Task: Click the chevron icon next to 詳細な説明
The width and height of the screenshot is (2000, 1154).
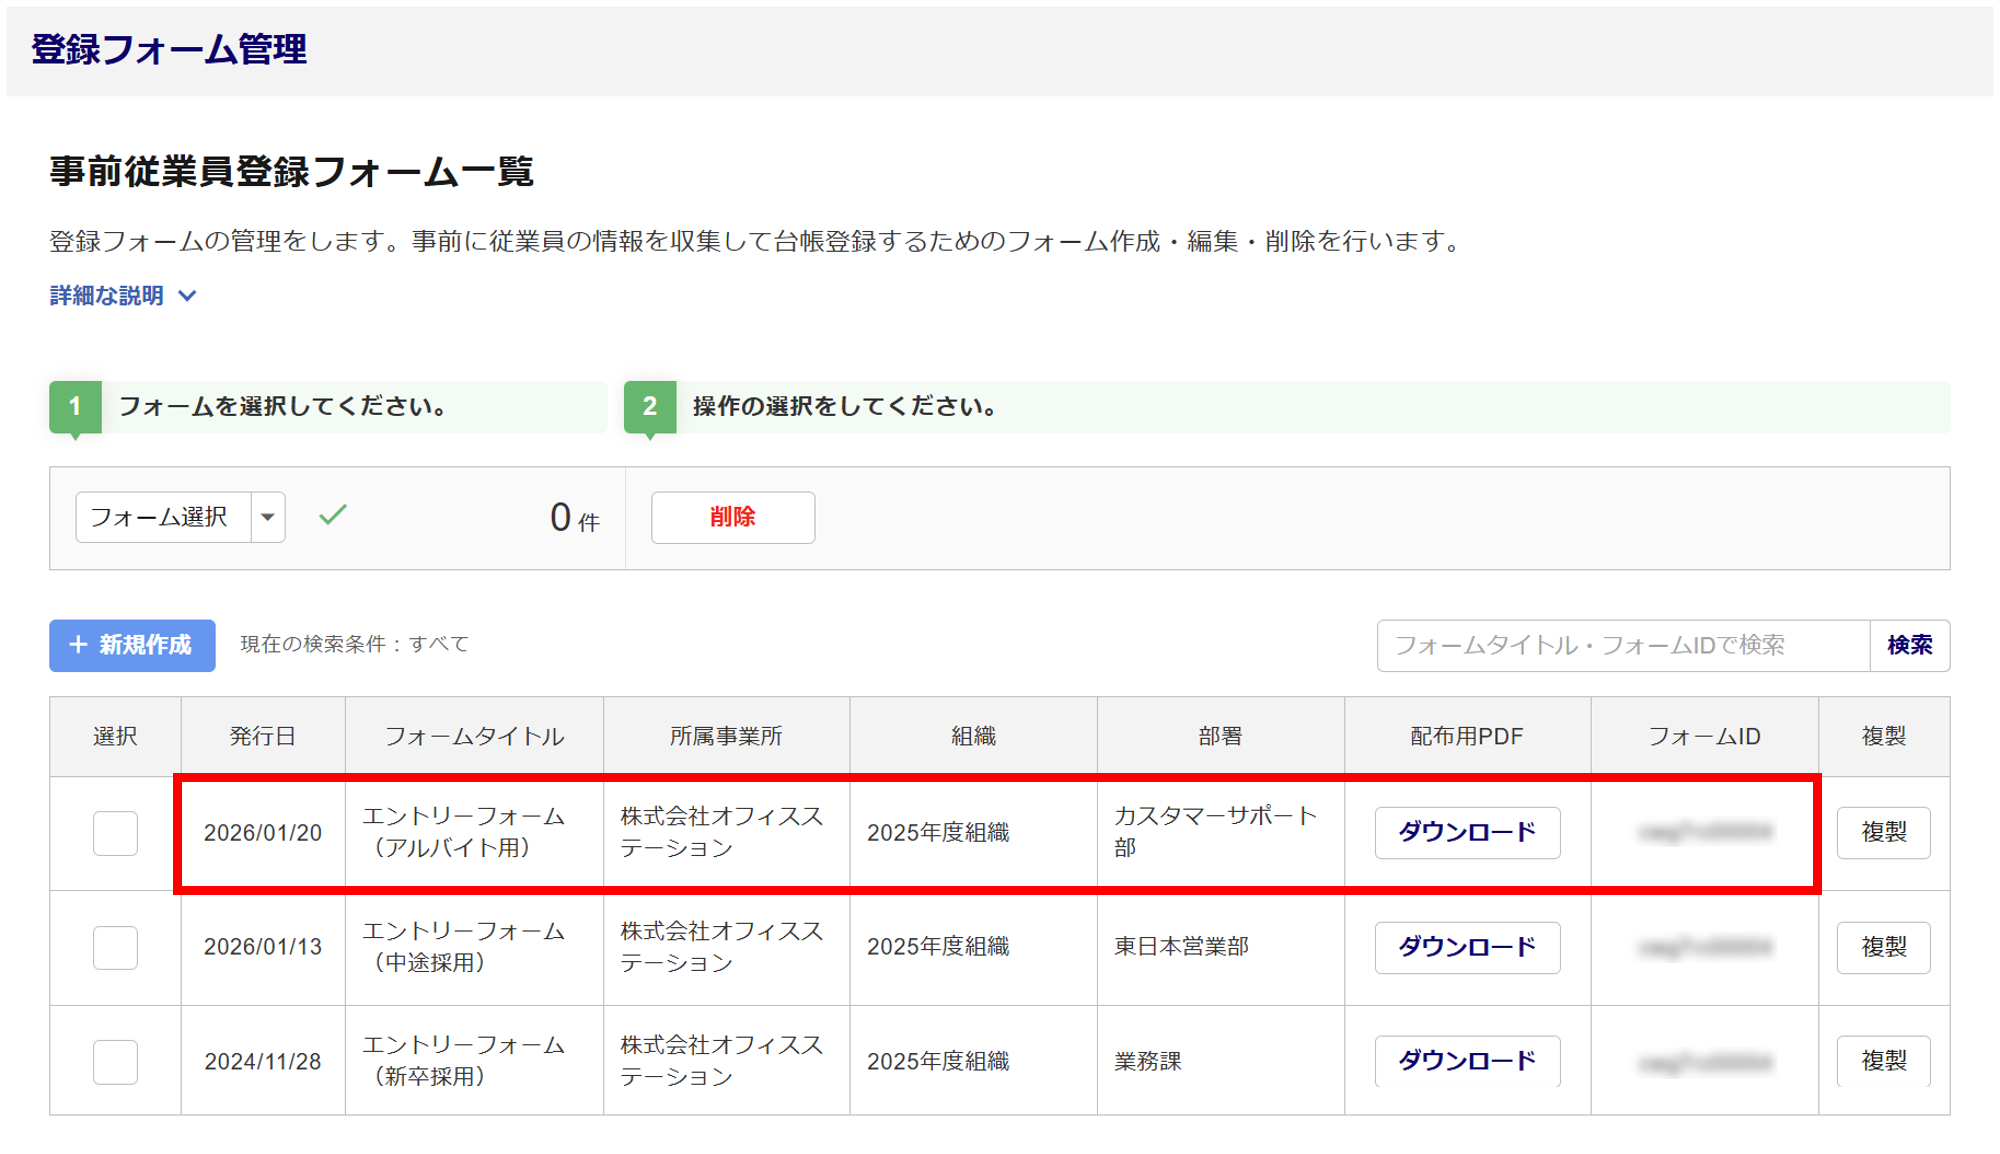Action: (x=187, y=296)
